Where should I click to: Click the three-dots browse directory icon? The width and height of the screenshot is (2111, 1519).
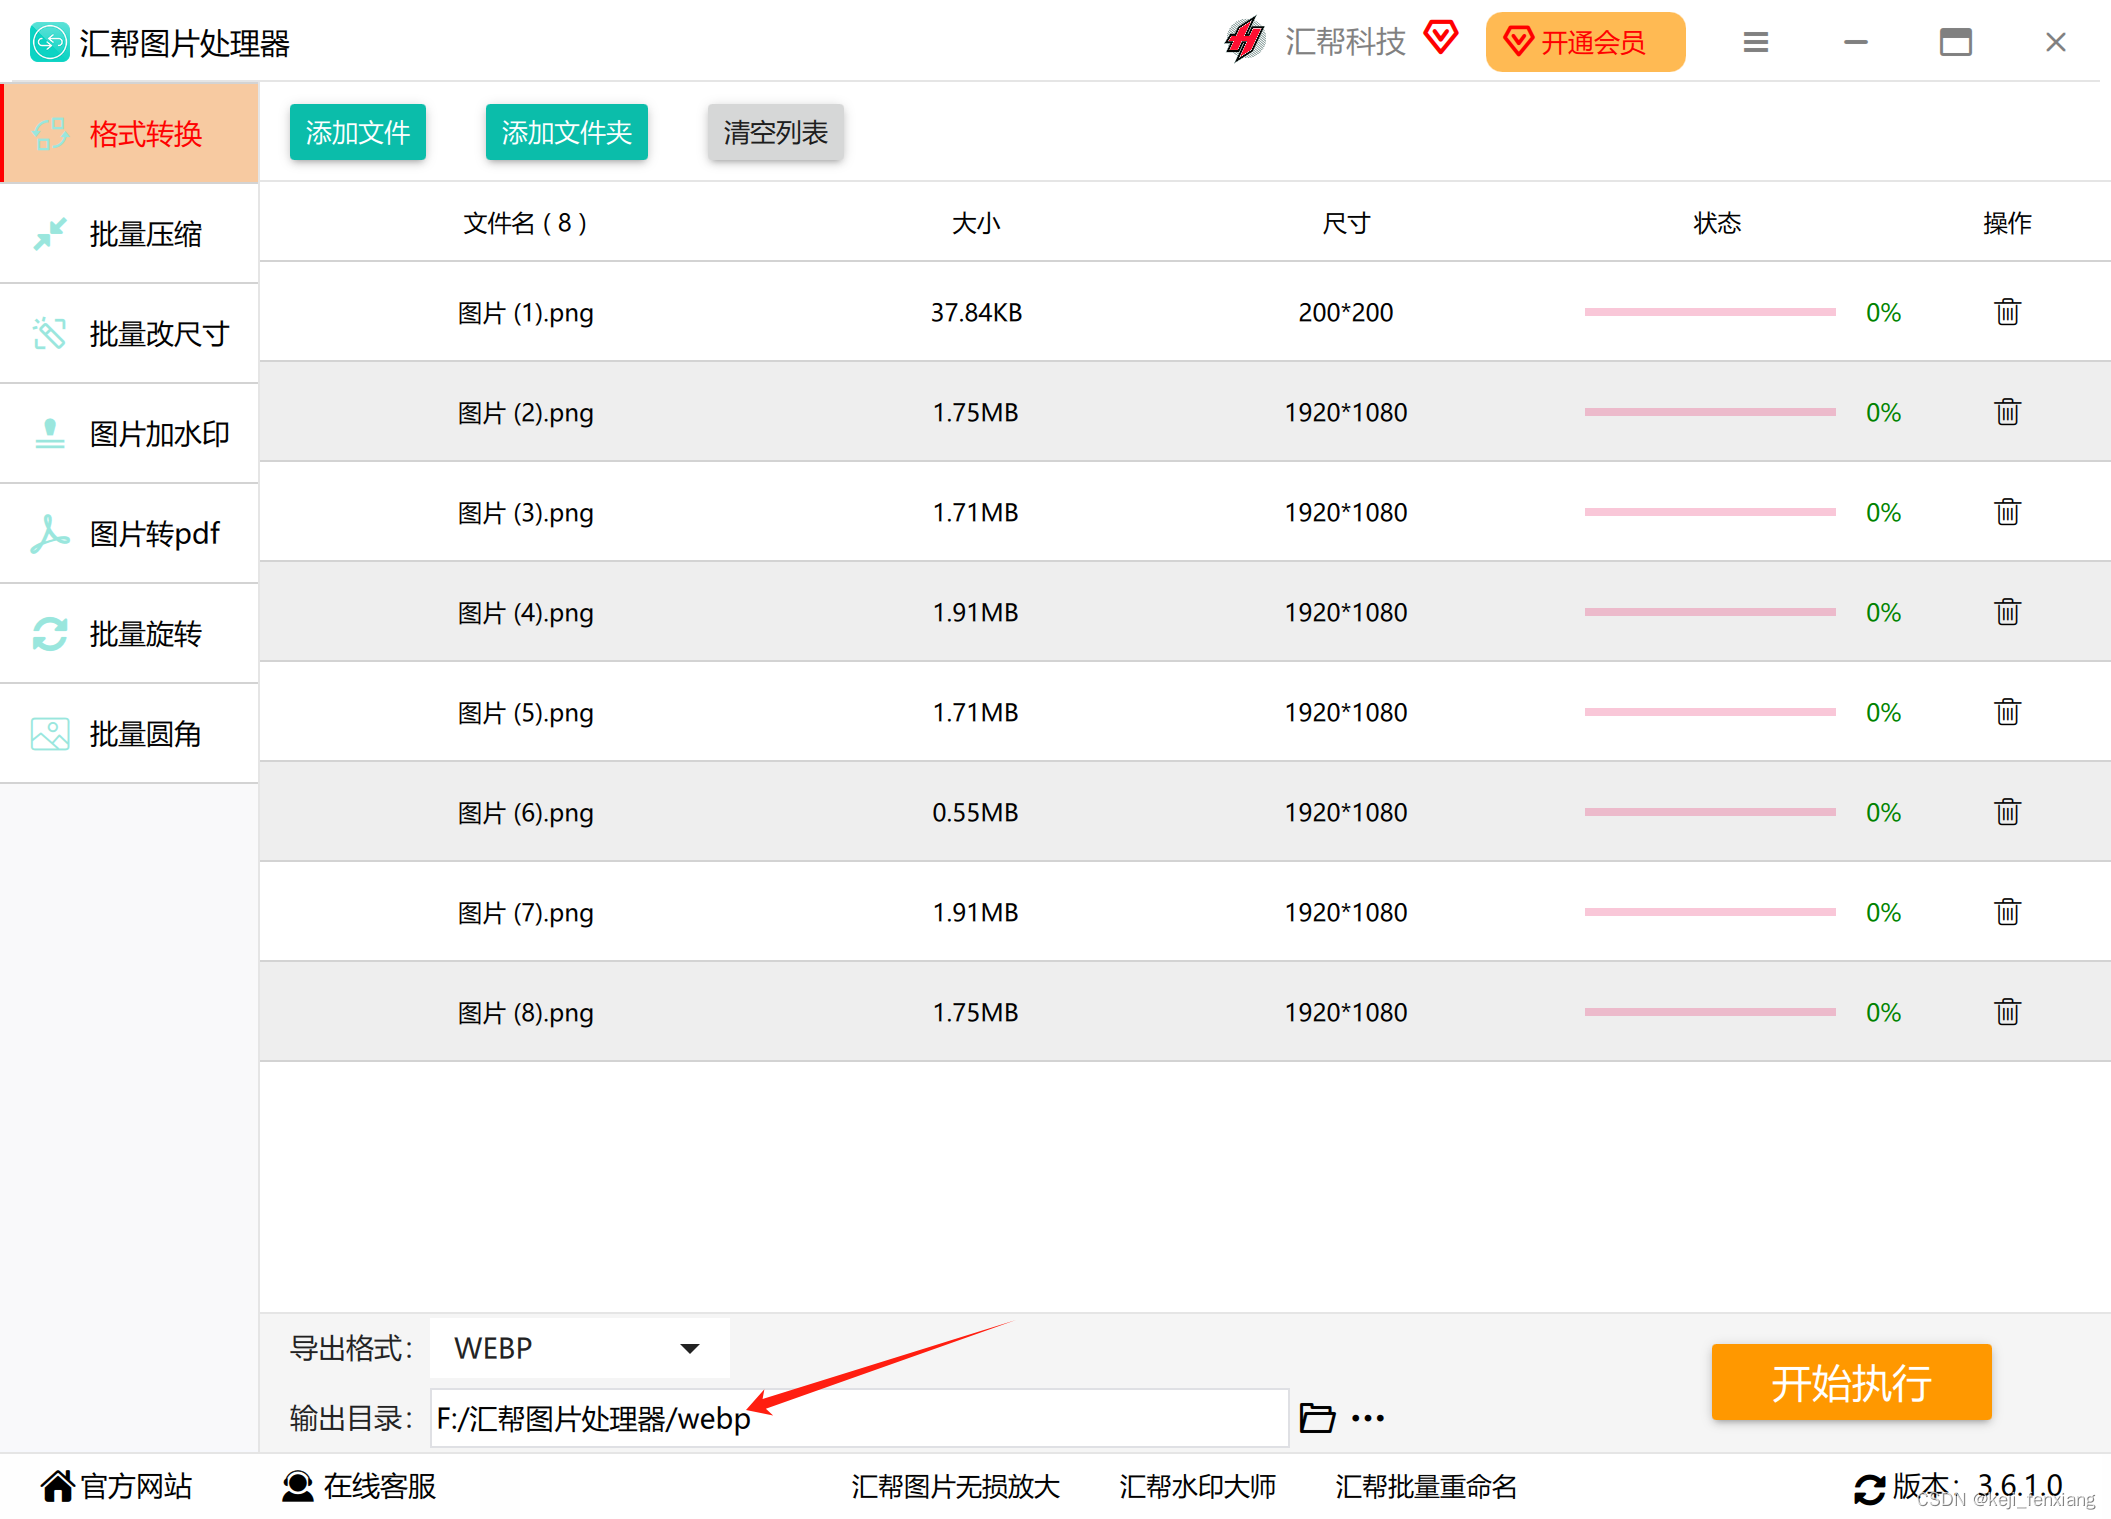click(1368, 1418)
